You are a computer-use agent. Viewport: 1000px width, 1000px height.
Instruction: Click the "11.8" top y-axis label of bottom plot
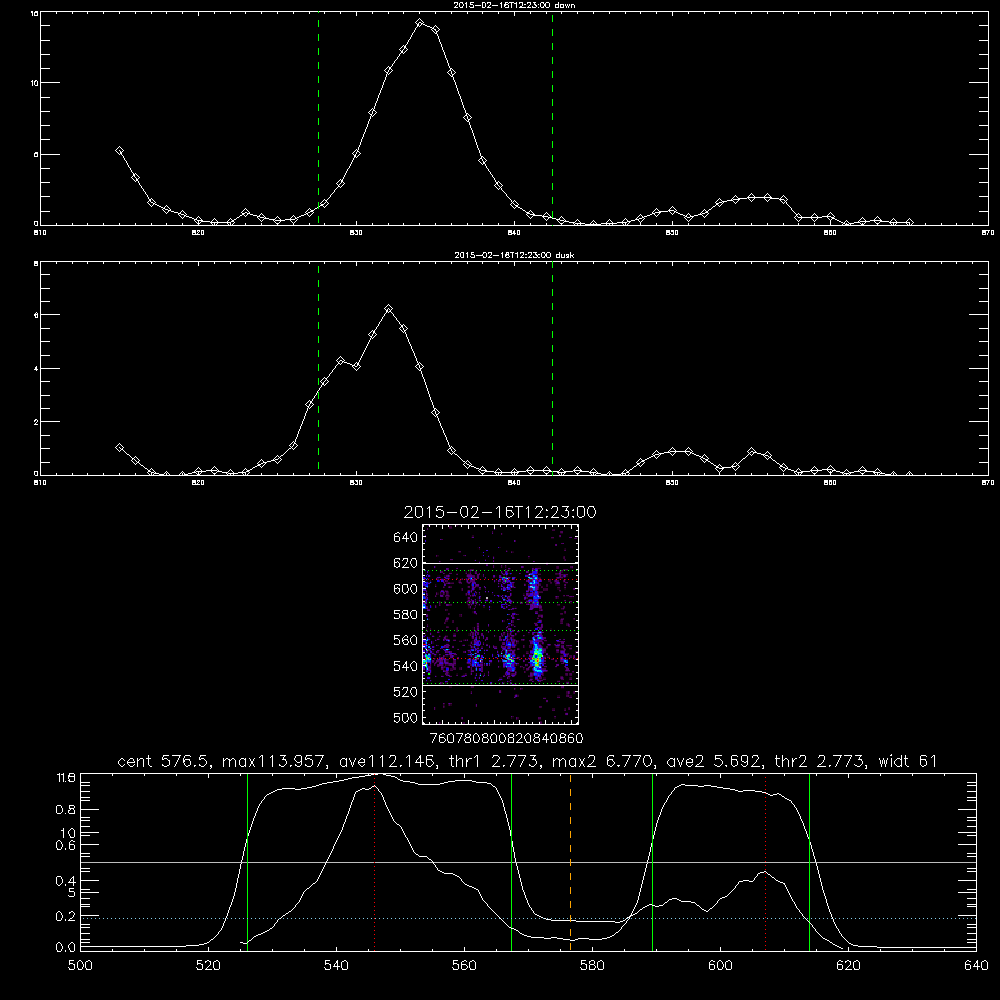(x=66, y=778)
